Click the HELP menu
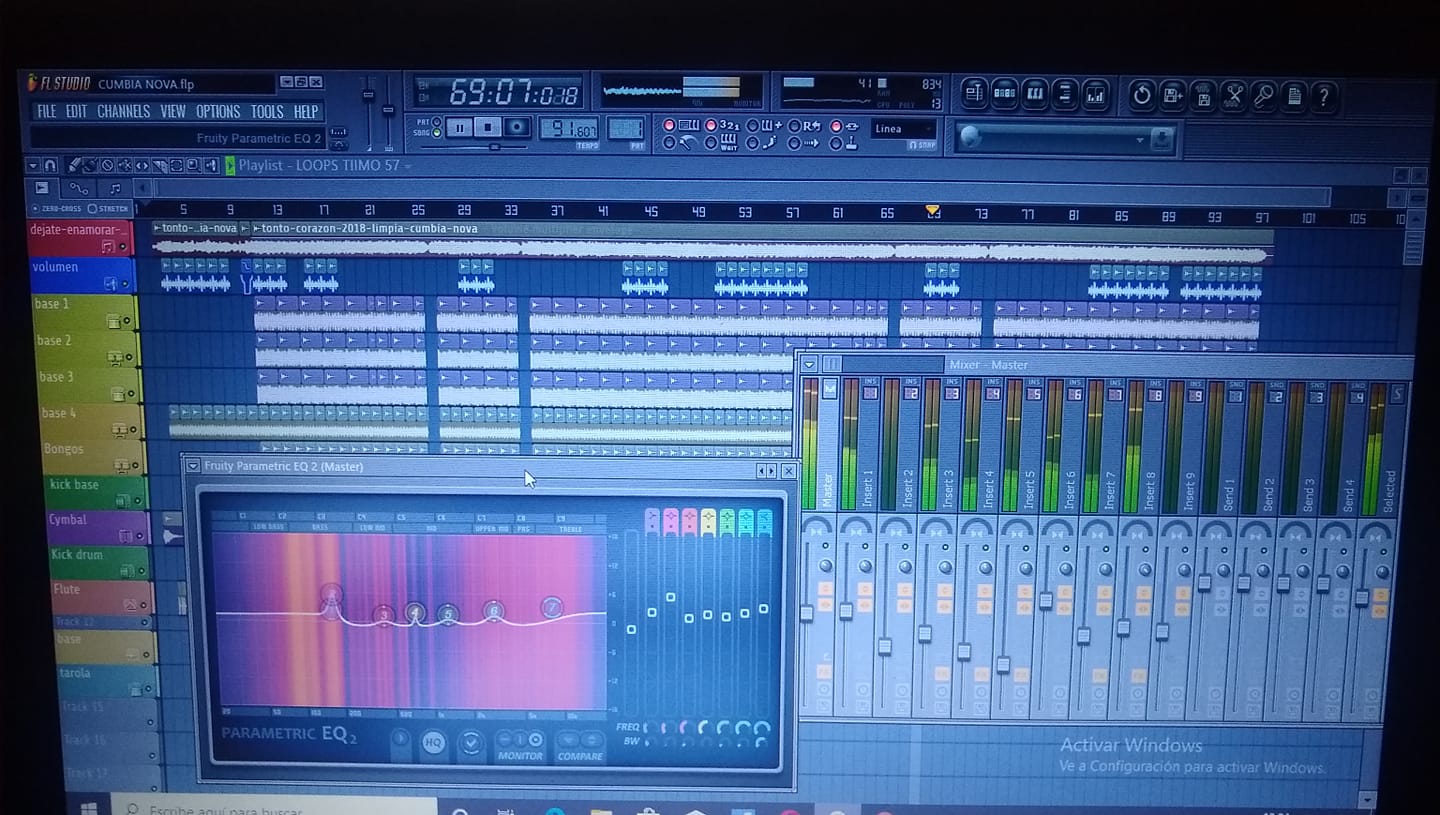1440x815 pixels. 306,111
